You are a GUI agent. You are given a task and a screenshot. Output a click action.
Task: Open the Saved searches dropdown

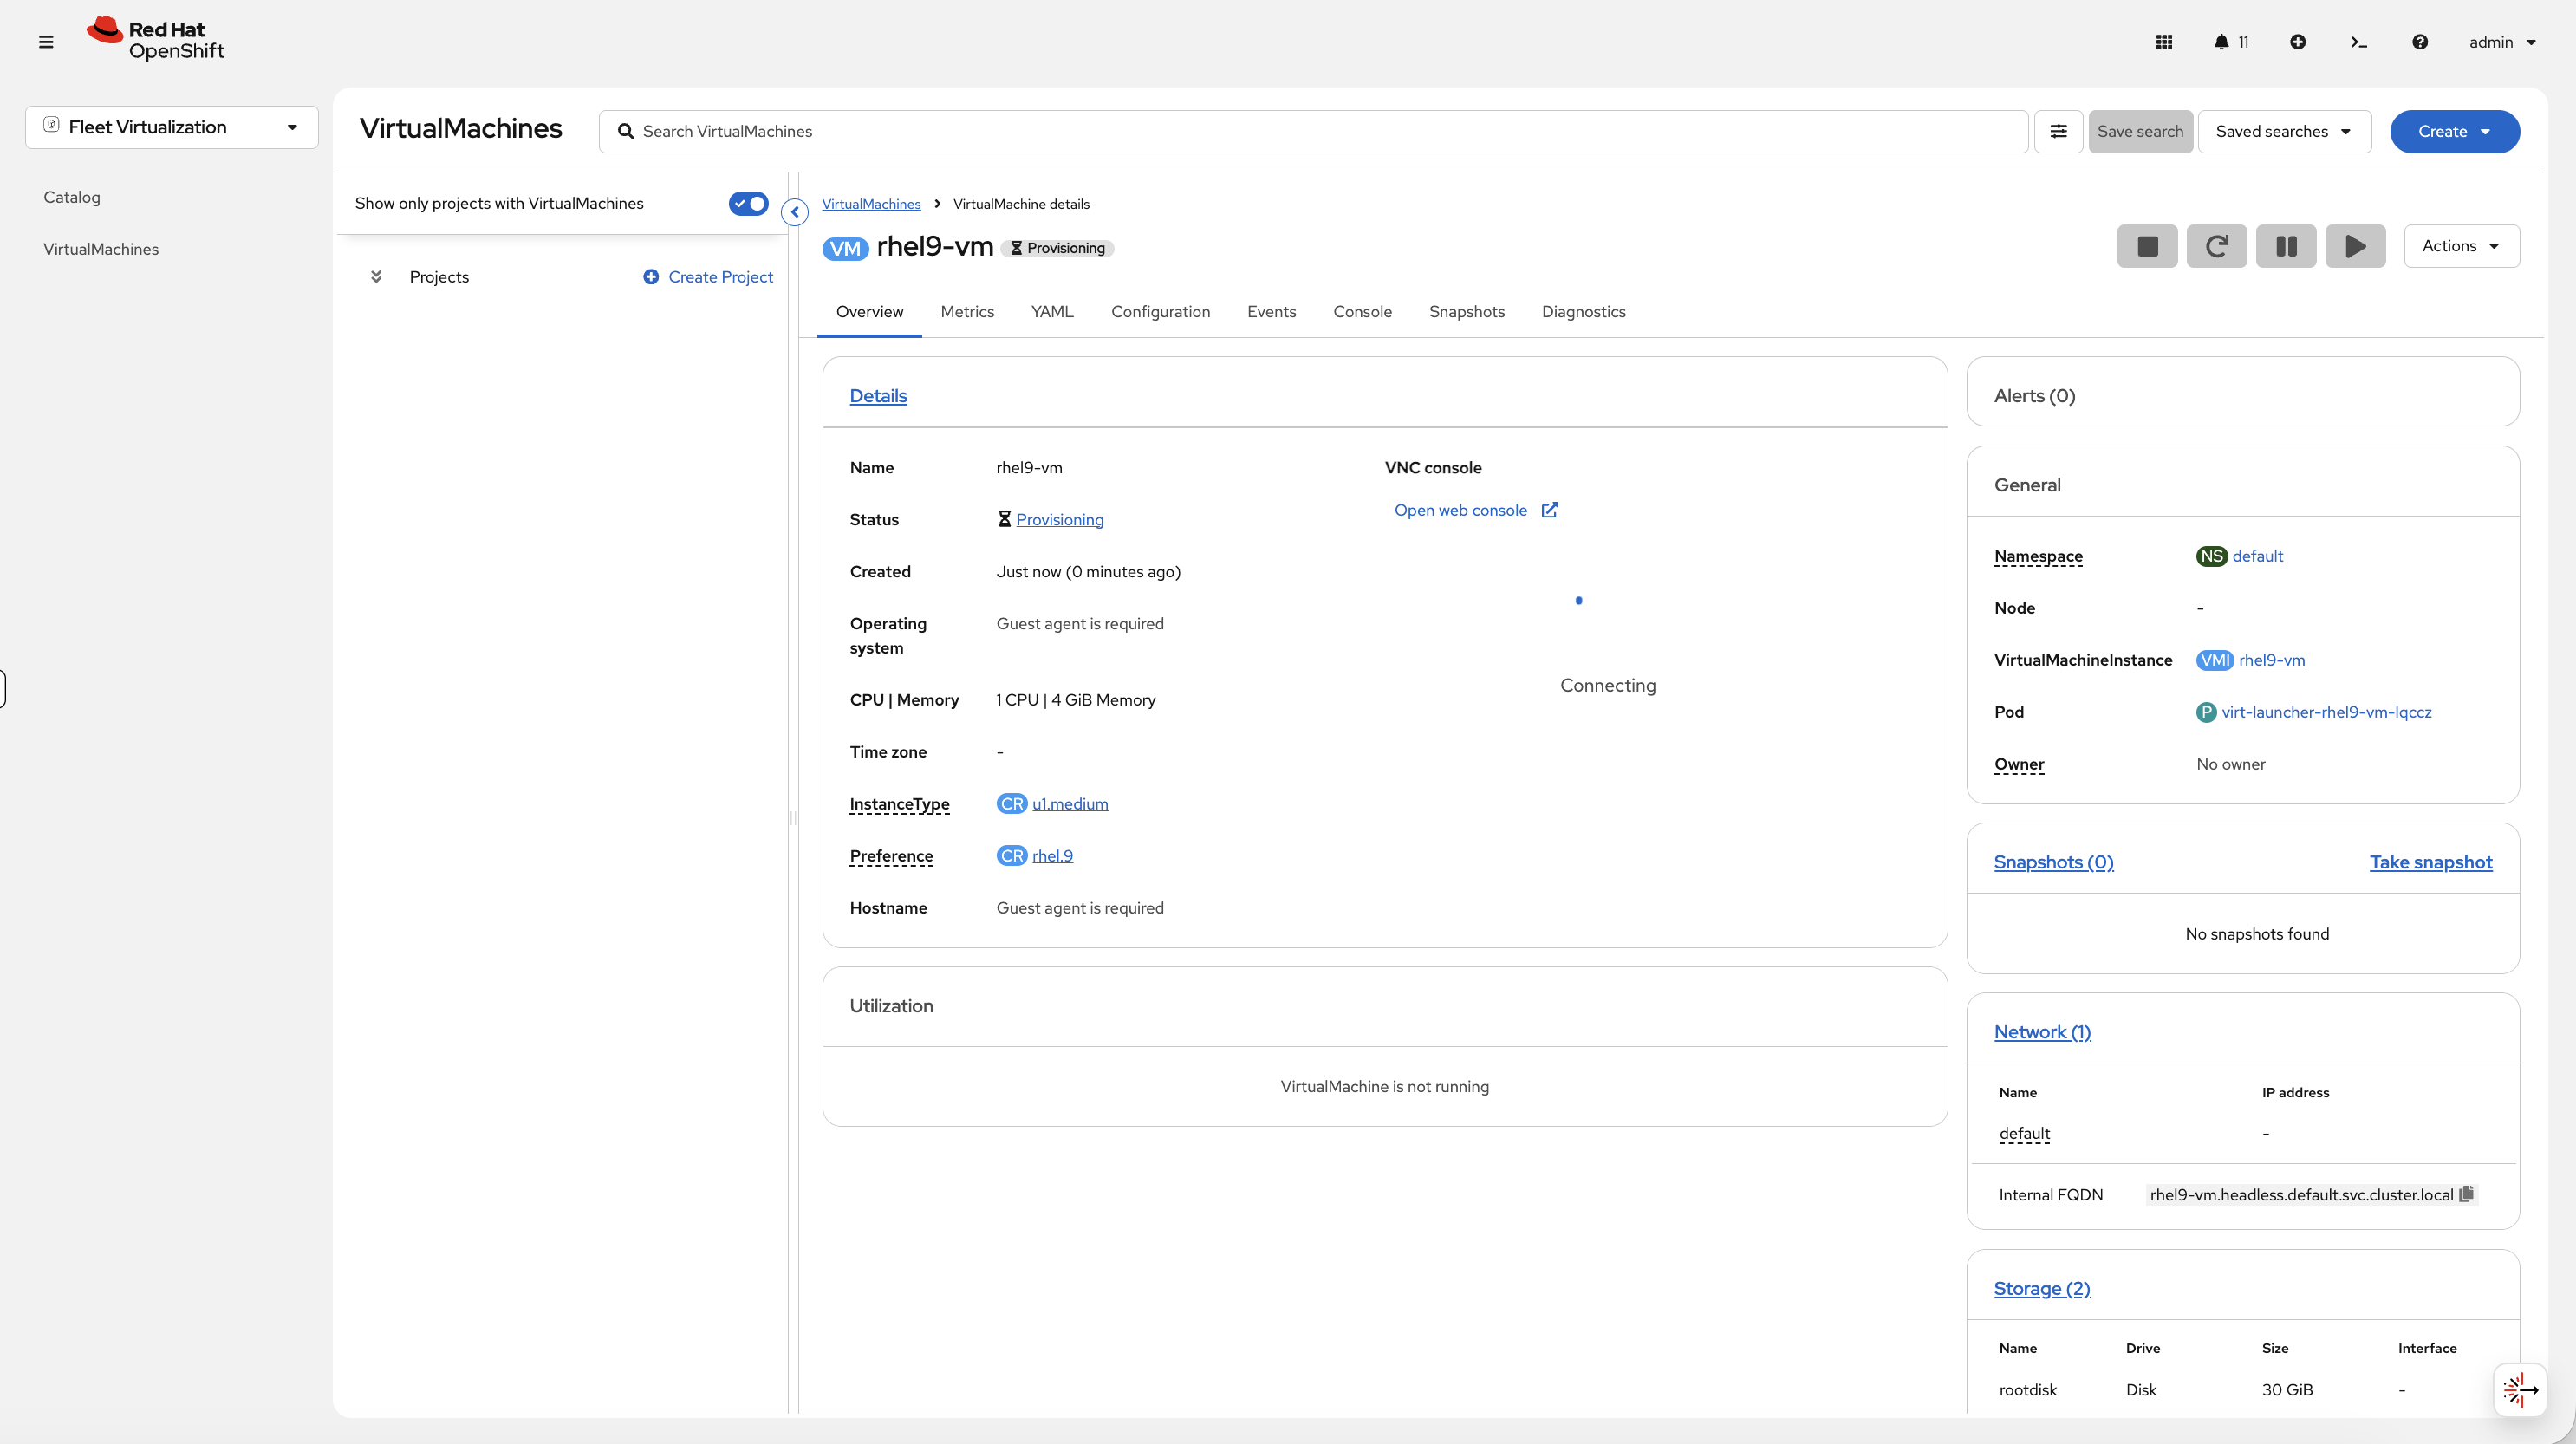pyautogui.click(x=2284, y=131)
